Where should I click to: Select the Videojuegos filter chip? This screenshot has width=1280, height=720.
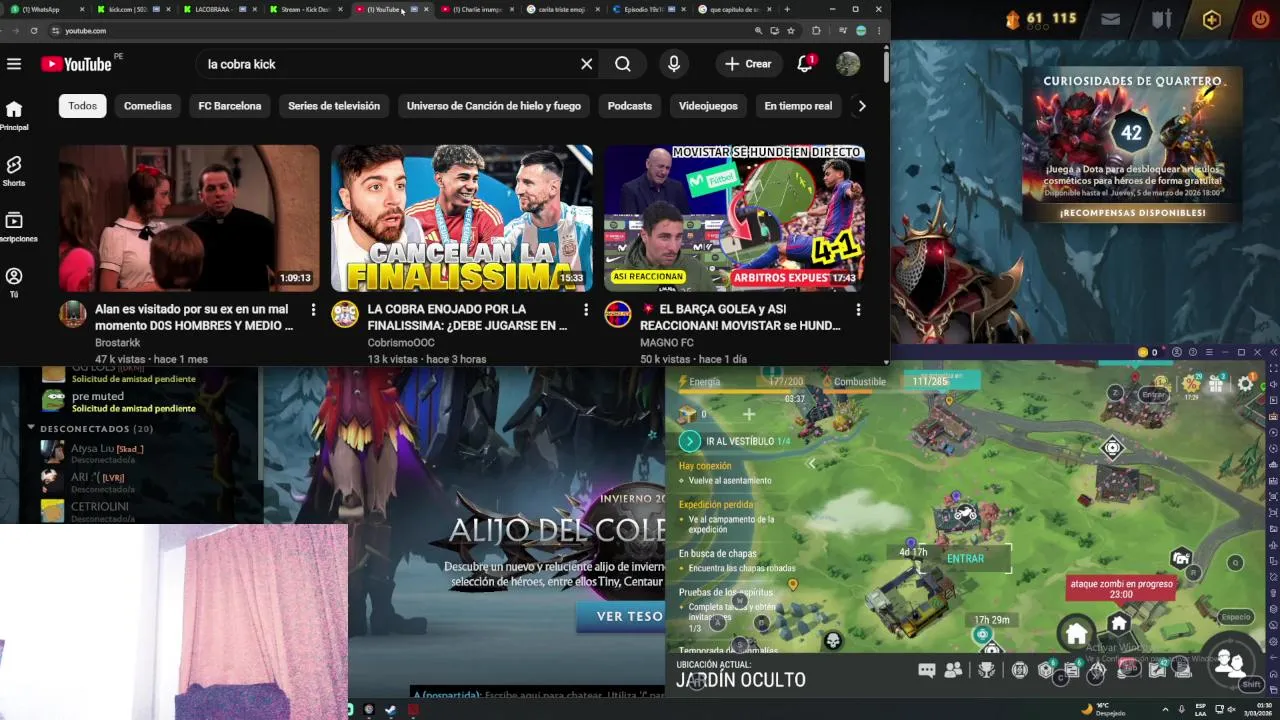click(x=708, y=106)
